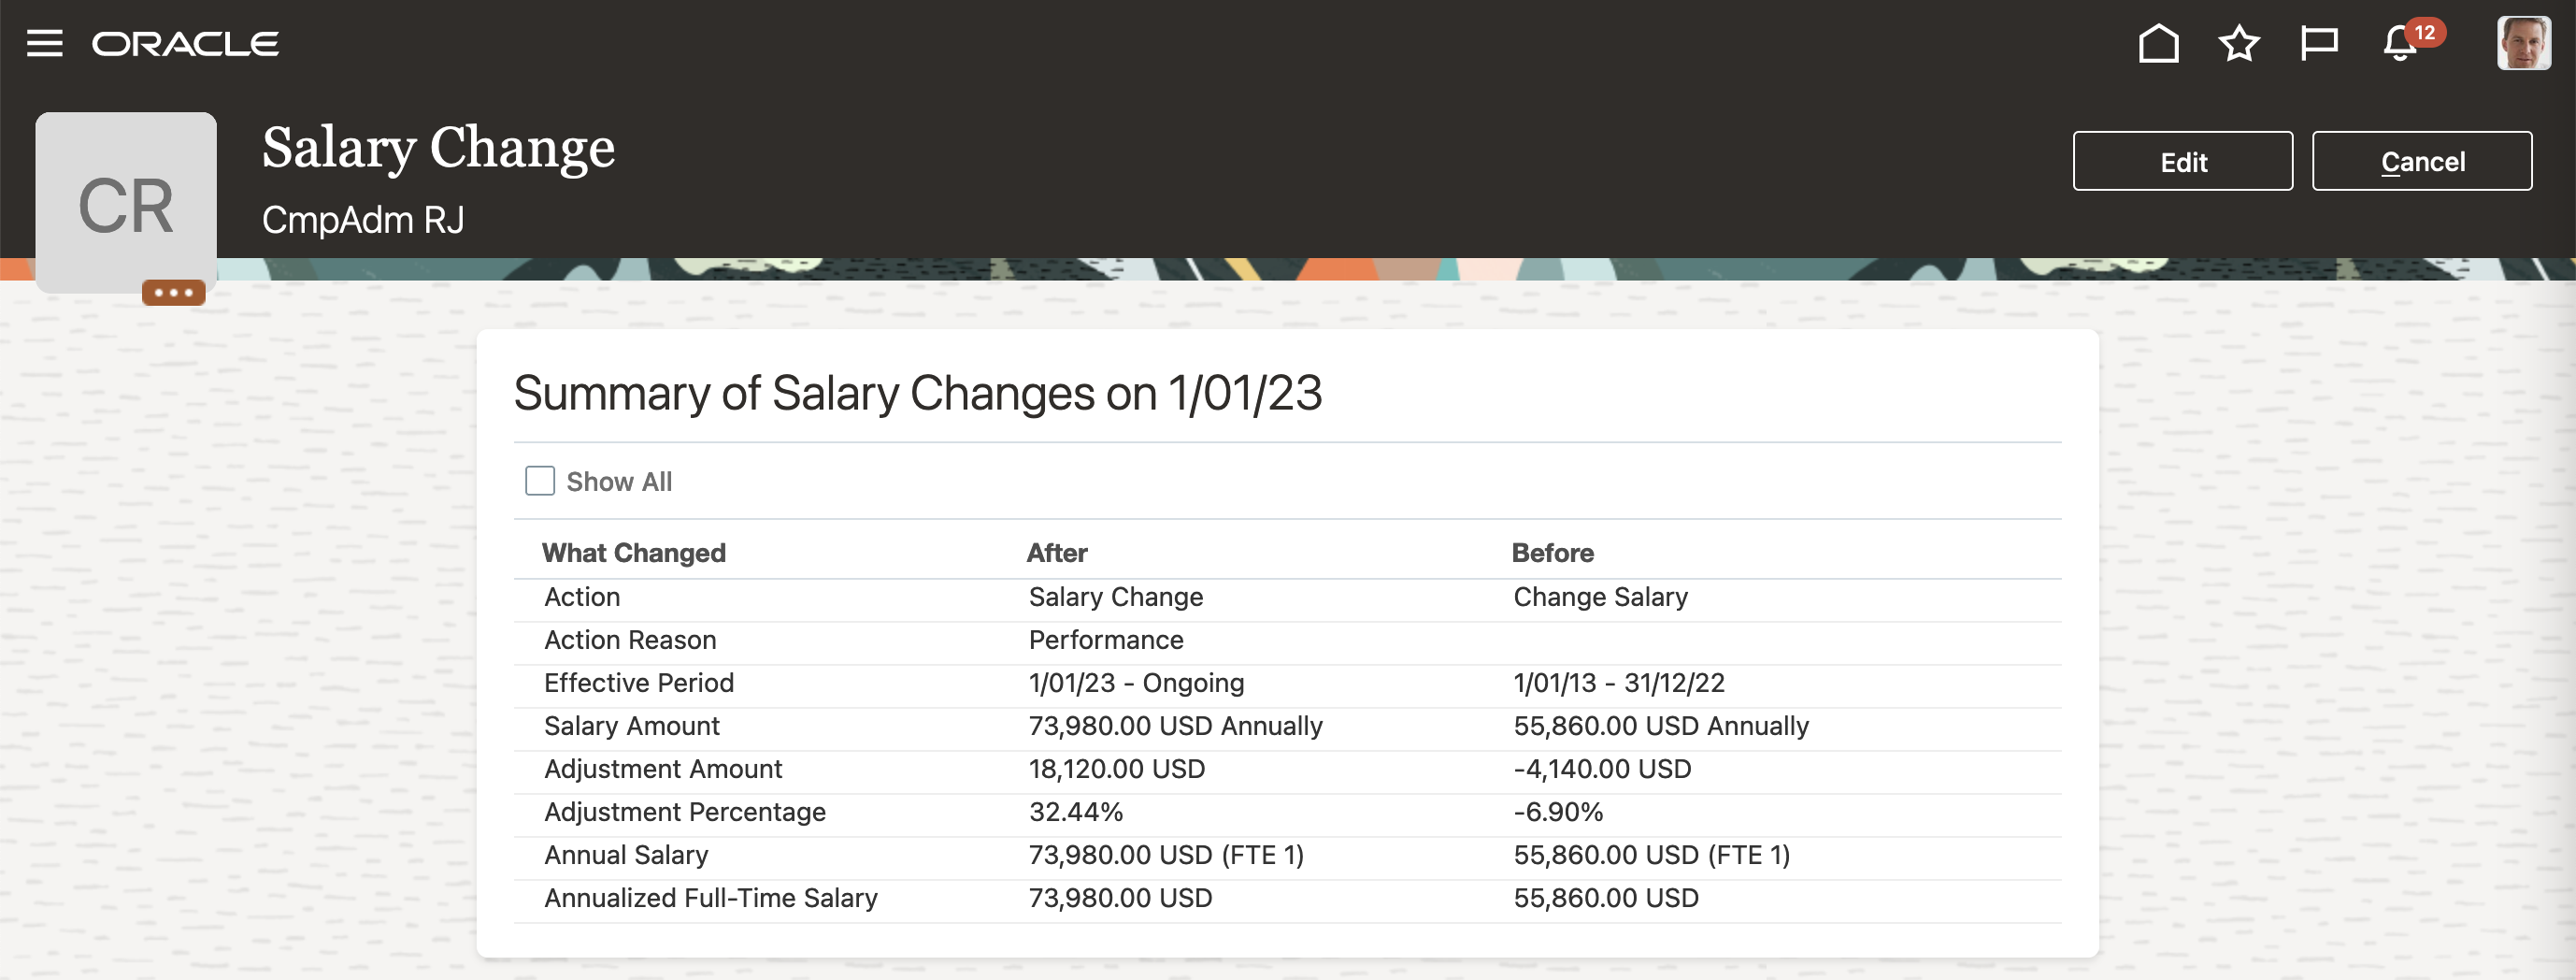Enable the Show All checkbox
Image resolution: width=2576 pixels, height=980 pixels.
pyautogui.click(x=540, y=481)
